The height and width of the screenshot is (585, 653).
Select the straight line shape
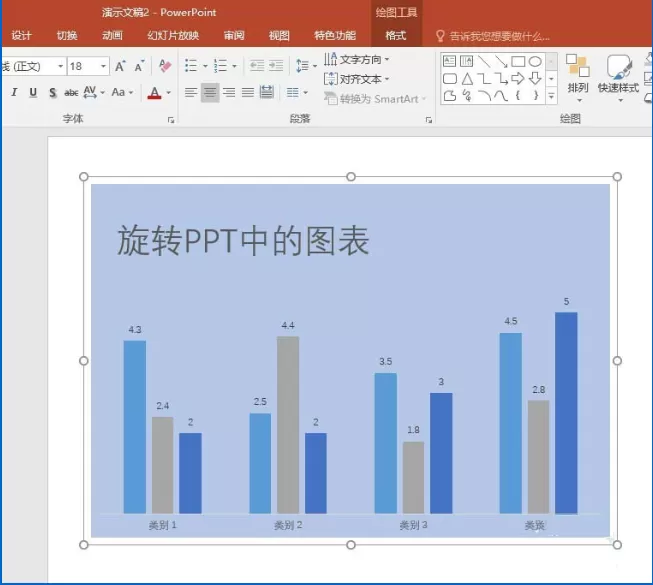click(x=484, y=61)
